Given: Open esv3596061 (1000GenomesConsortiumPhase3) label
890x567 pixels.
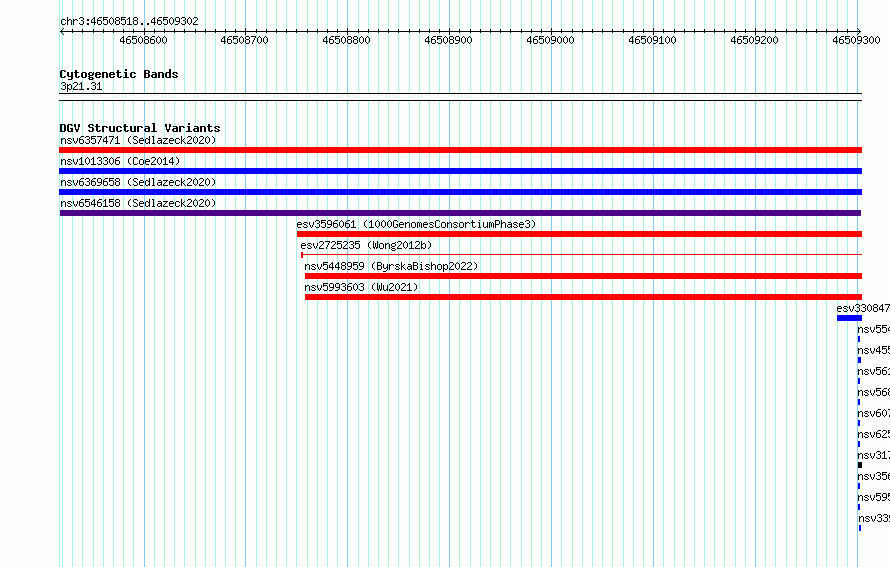Looking at the screenshot, I should point(416,224).
